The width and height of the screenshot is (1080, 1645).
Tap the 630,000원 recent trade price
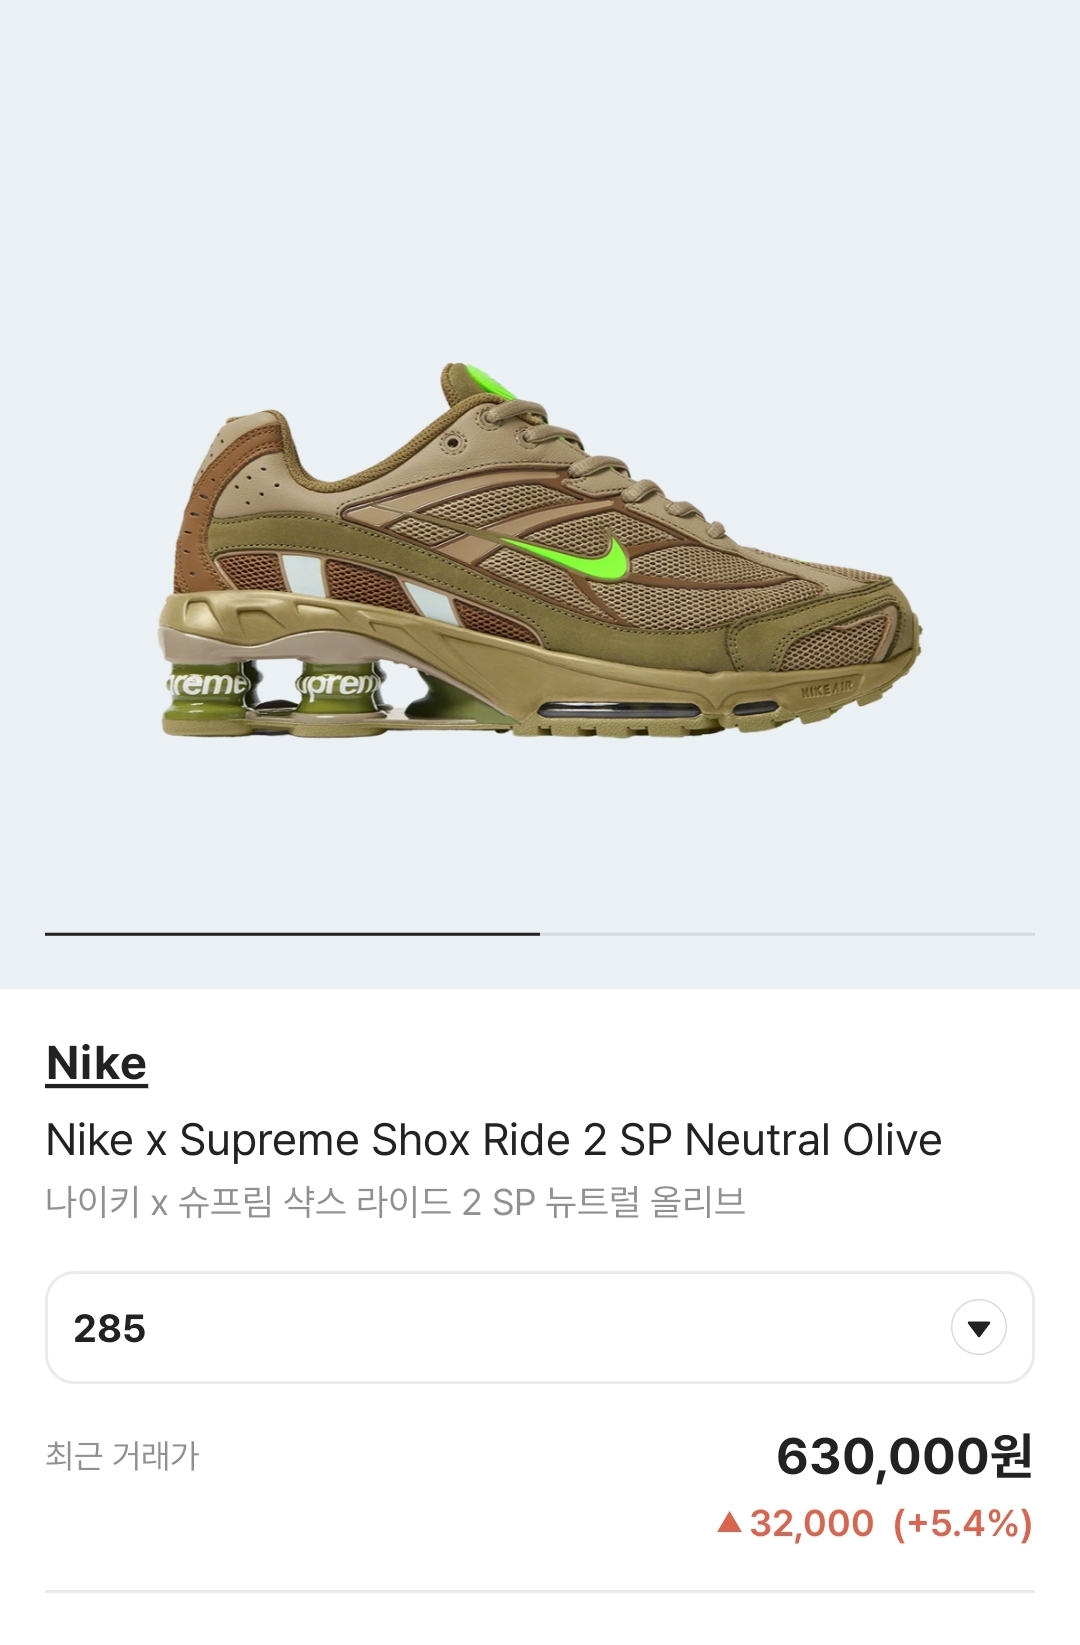[x=904, y=1456]
